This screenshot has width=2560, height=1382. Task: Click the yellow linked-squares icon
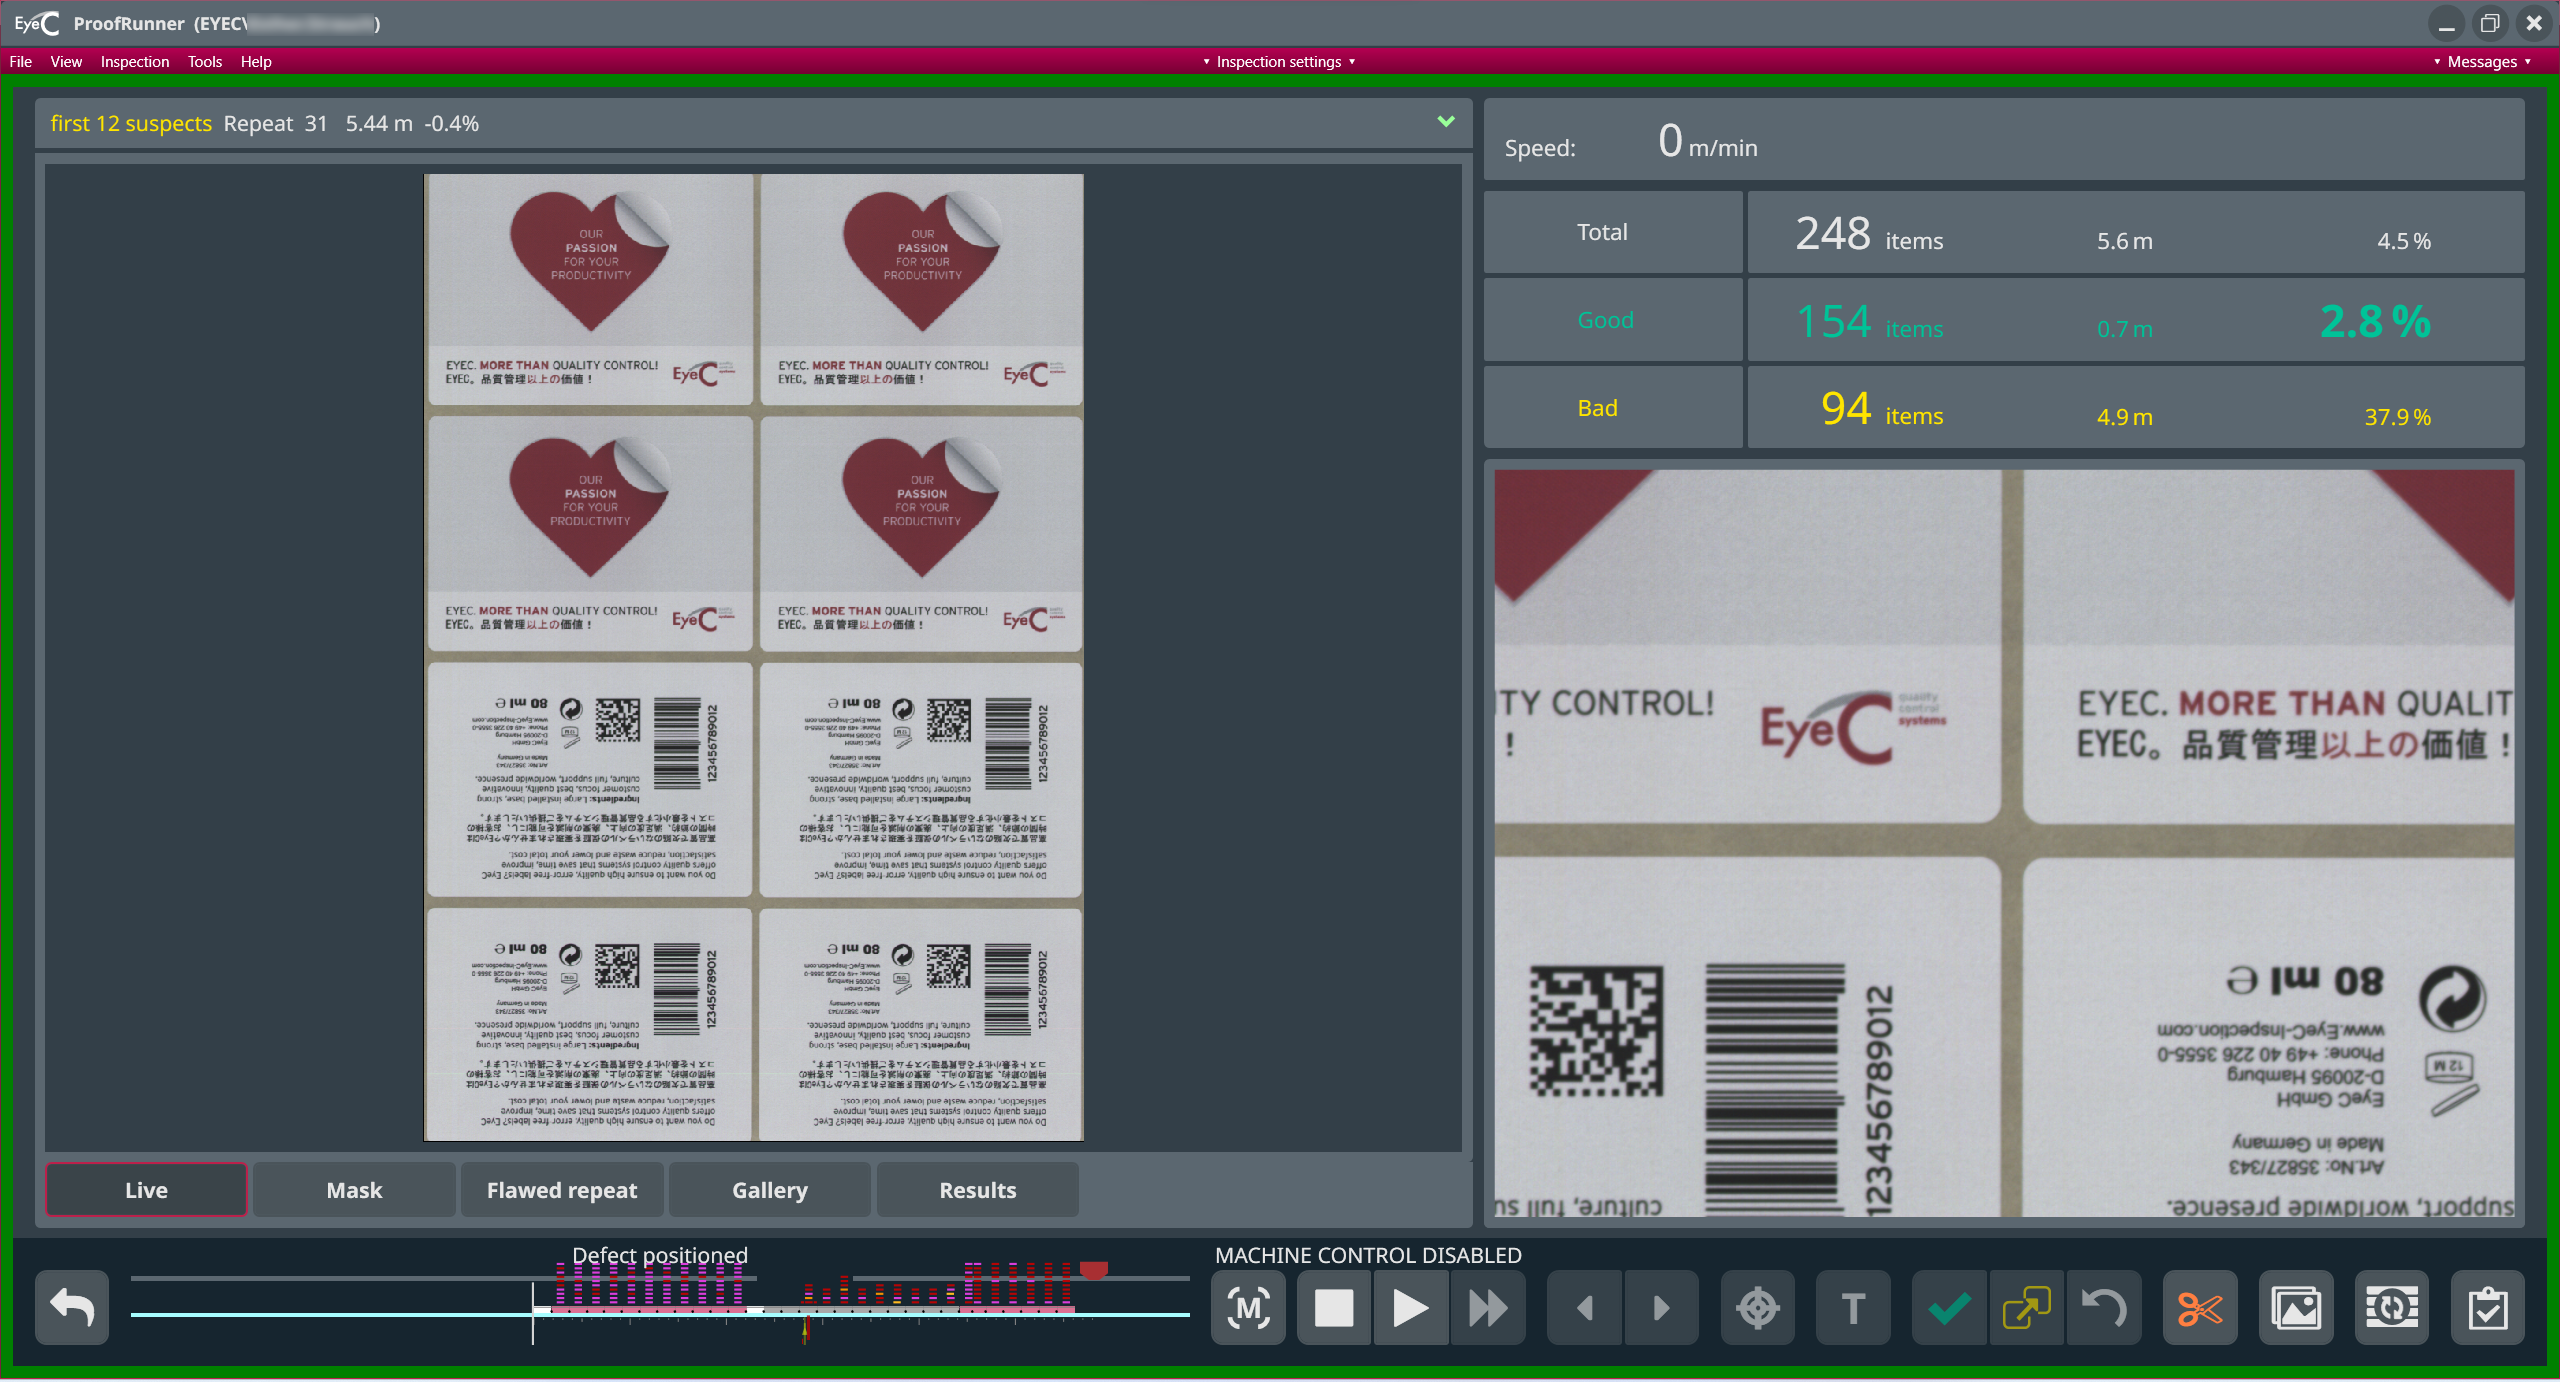(2026, 1307)
